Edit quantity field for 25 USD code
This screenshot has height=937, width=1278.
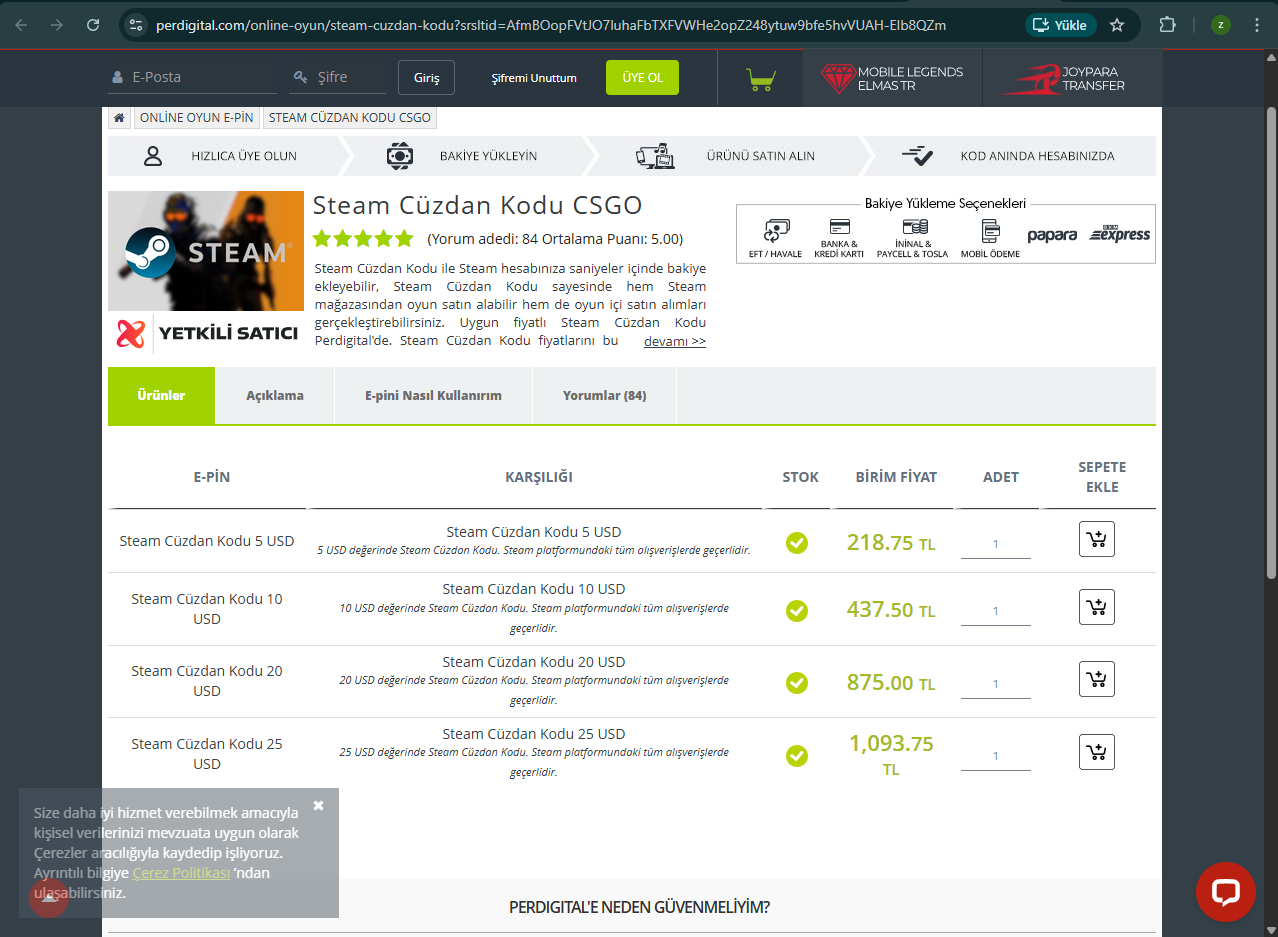(x=996, y=757)
